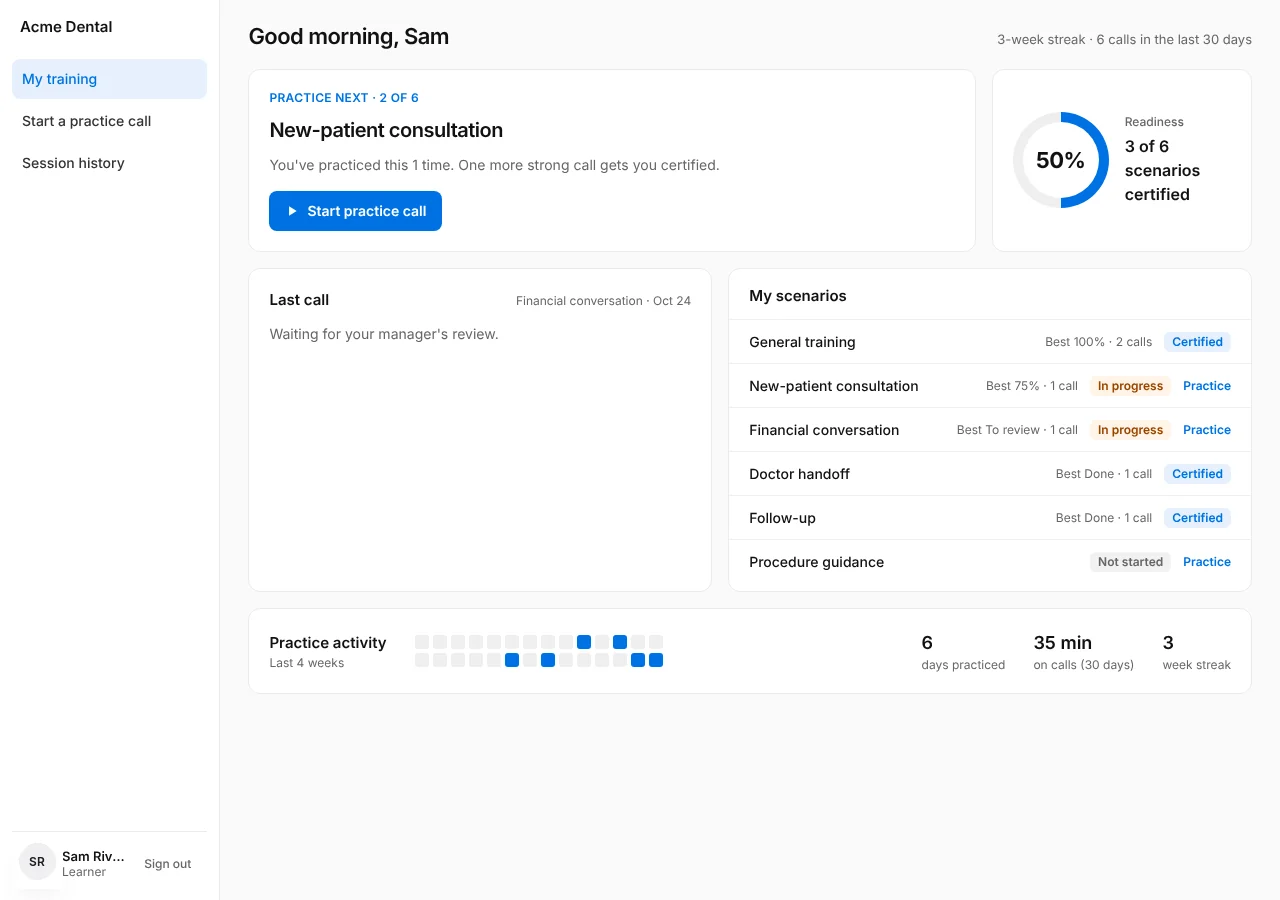Click the 3 week streak stat
The image size is (1280, 900).
(x=1196, y=651)
